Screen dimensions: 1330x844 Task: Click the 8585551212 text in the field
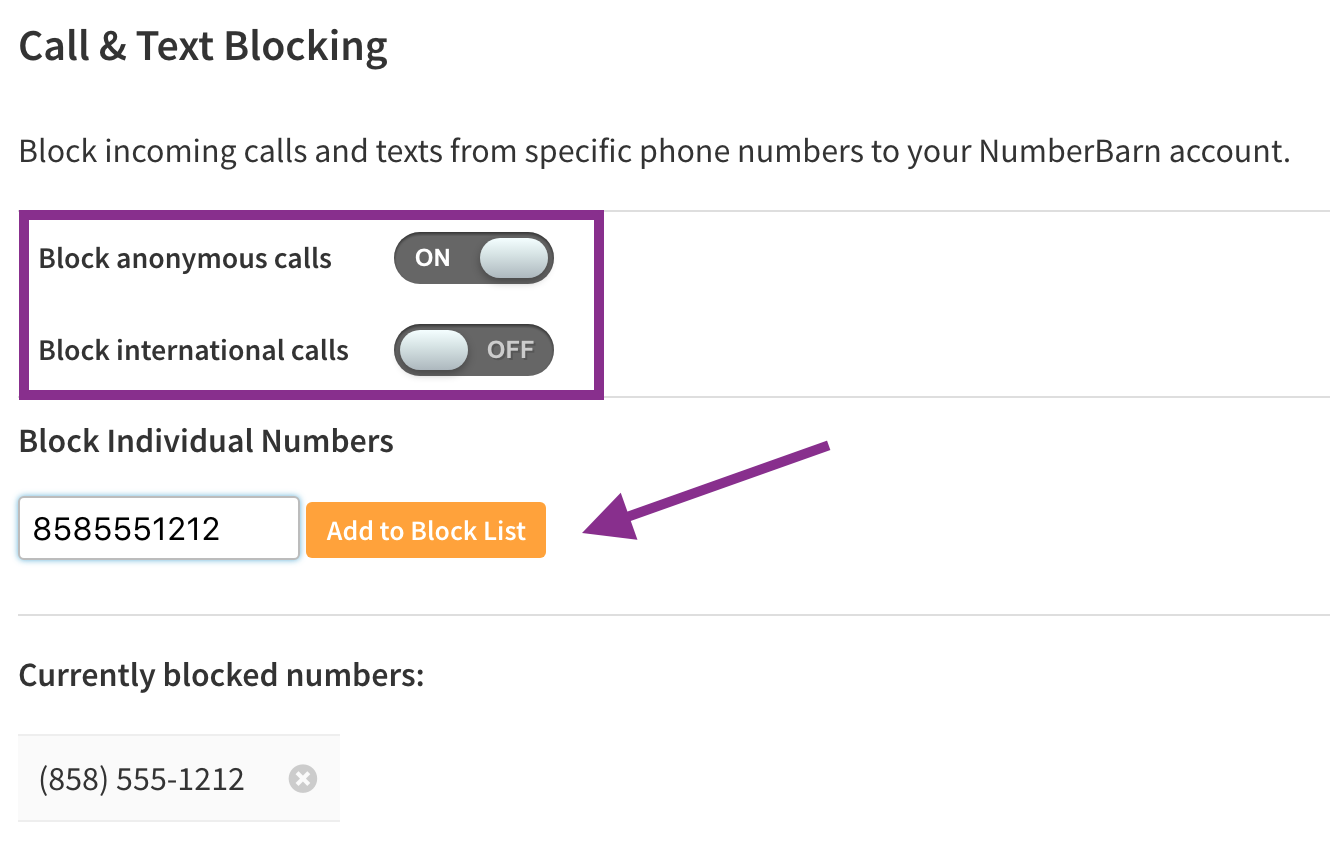(x=126, y=529)
